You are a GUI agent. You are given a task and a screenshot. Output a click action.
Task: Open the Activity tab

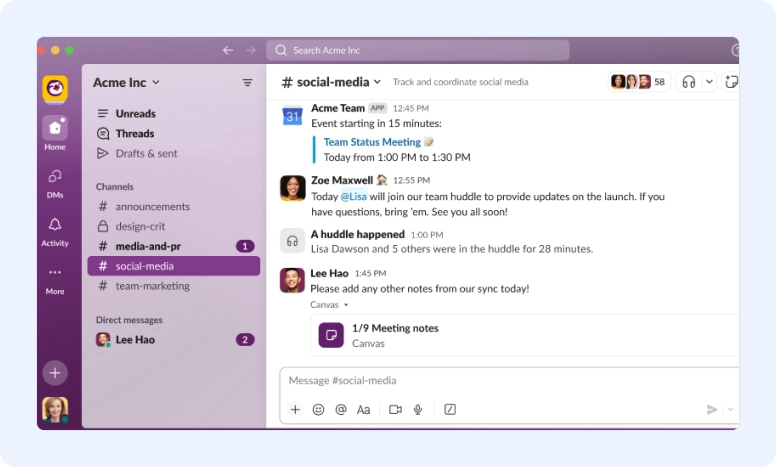tap(55, 232)
